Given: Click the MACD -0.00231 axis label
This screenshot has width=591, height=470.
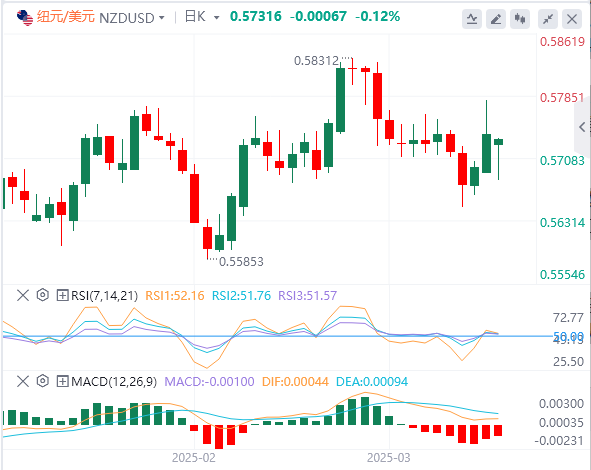Looking at the screenshot, I should click(559, 440).
